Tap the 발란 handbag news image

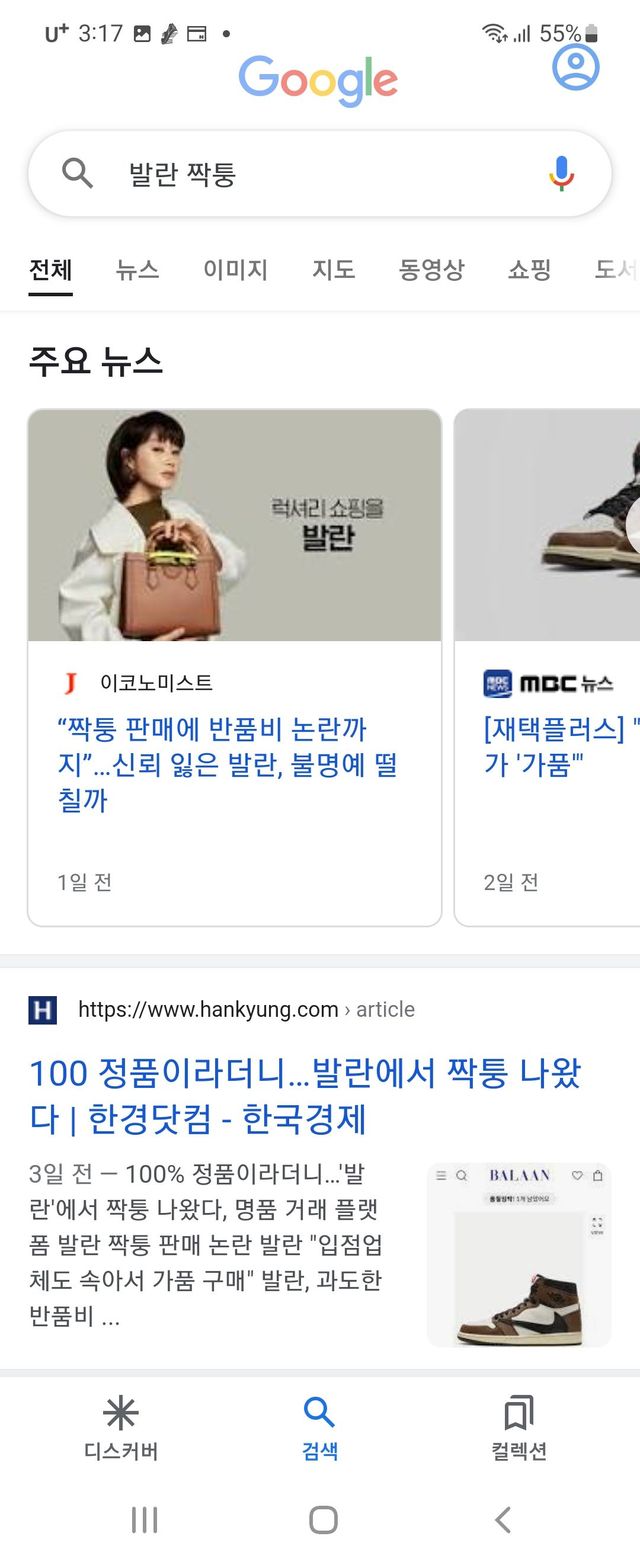(x=234, y=525)
